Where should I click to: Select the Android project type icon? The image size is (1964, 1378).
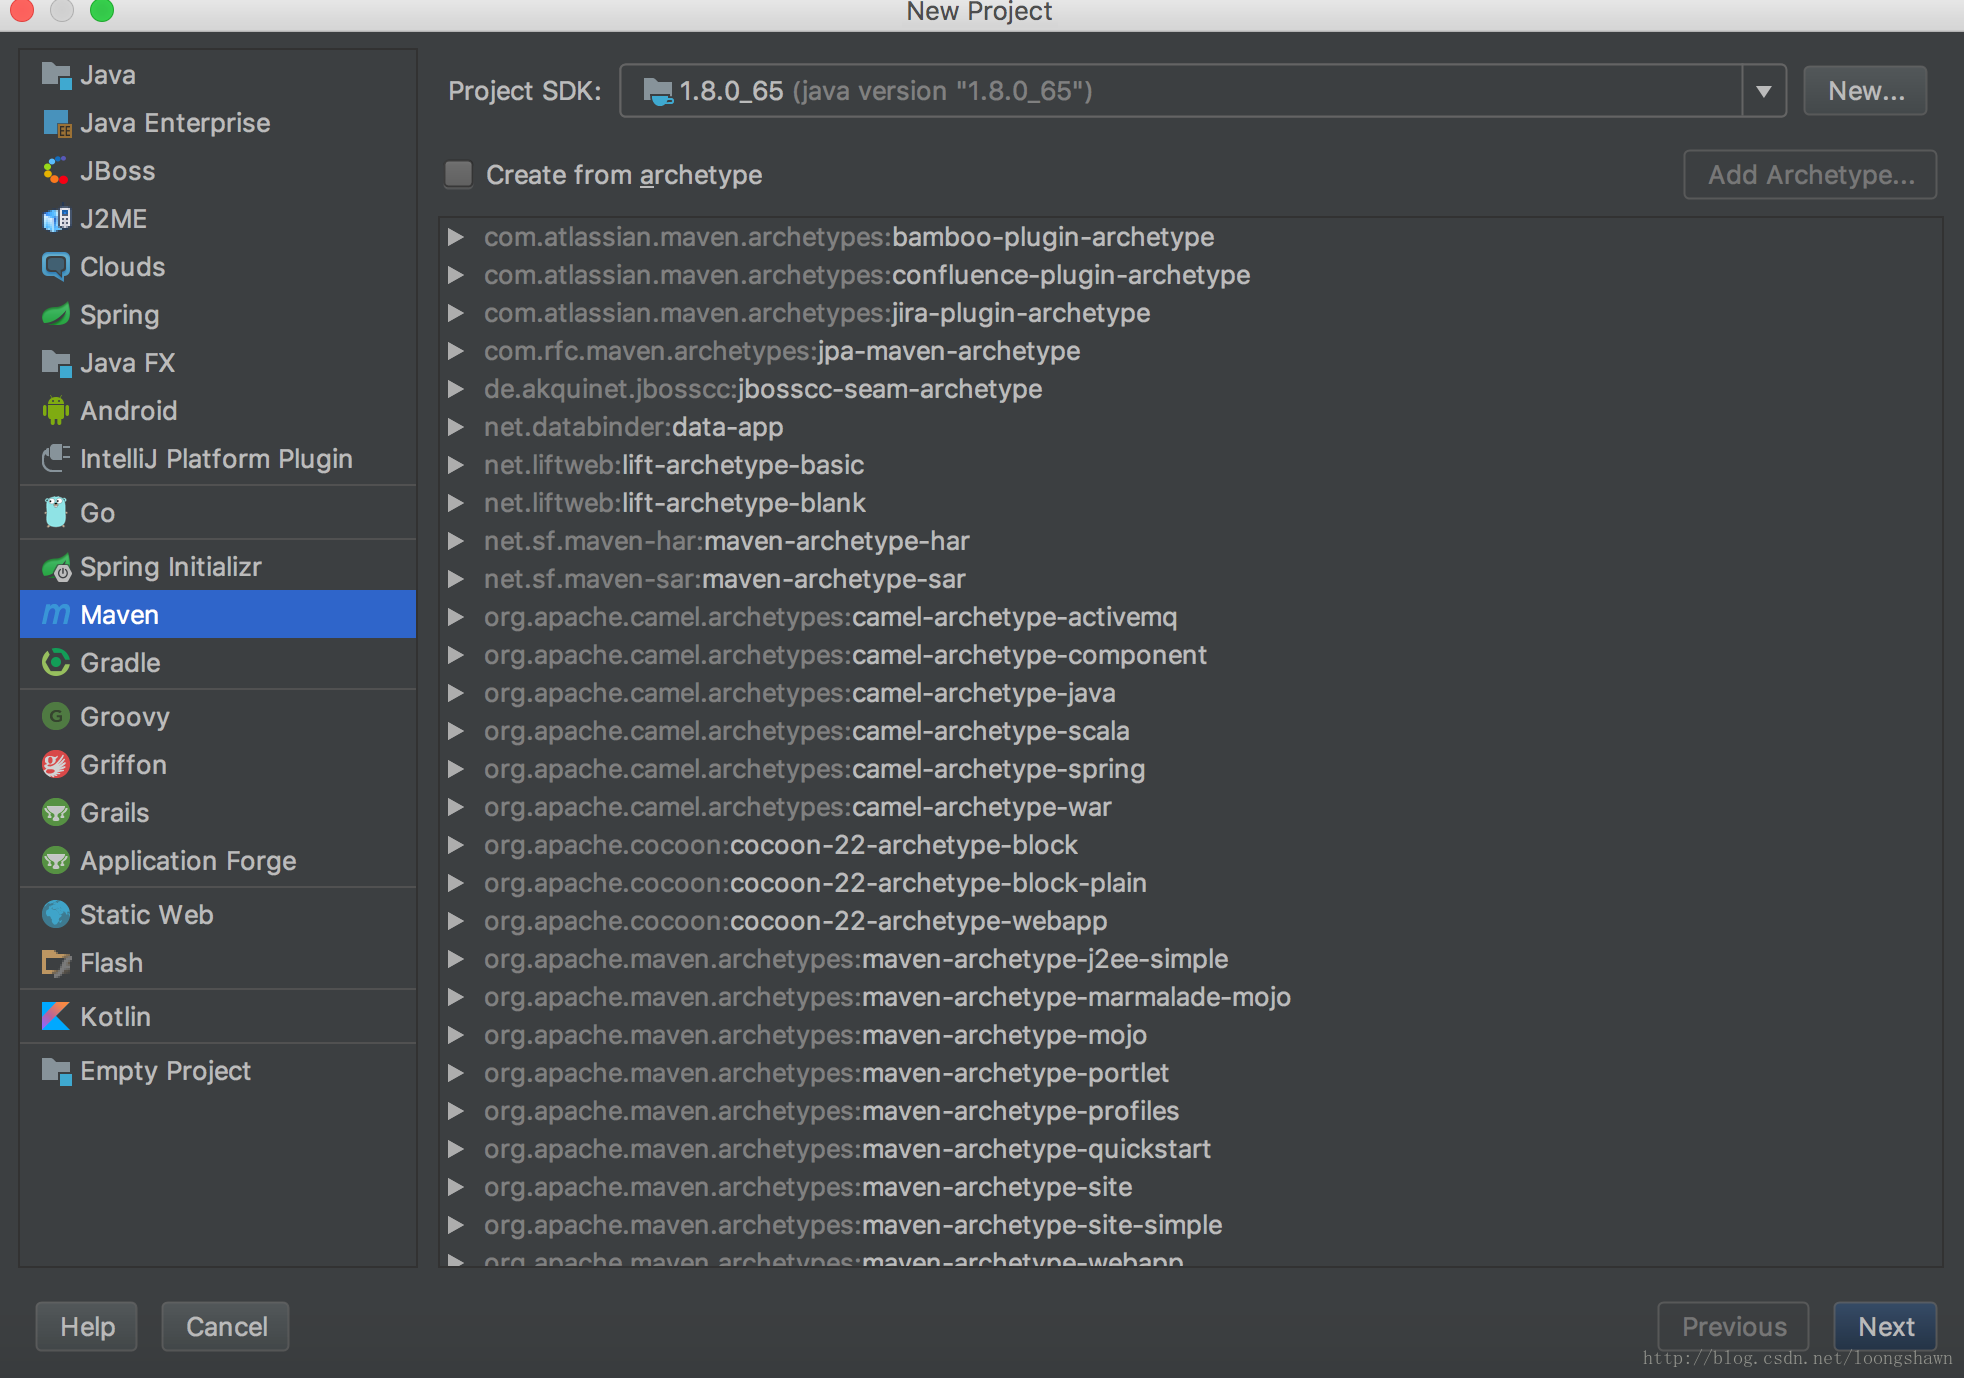(55, 408)
